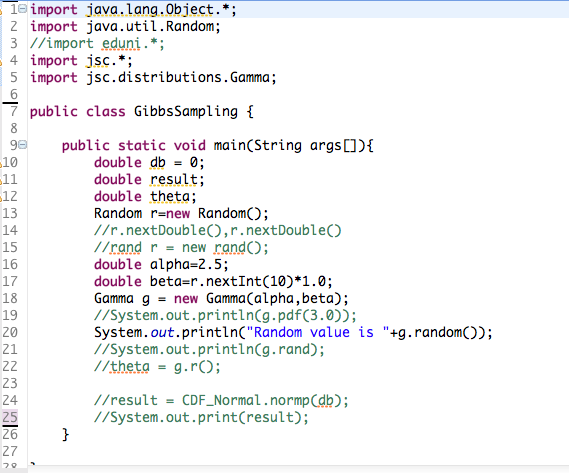The width and height of the screenshot is (569, 473).
Task: Place cursor on 'java.lang.Object' import text
Action: click(150, 10)
